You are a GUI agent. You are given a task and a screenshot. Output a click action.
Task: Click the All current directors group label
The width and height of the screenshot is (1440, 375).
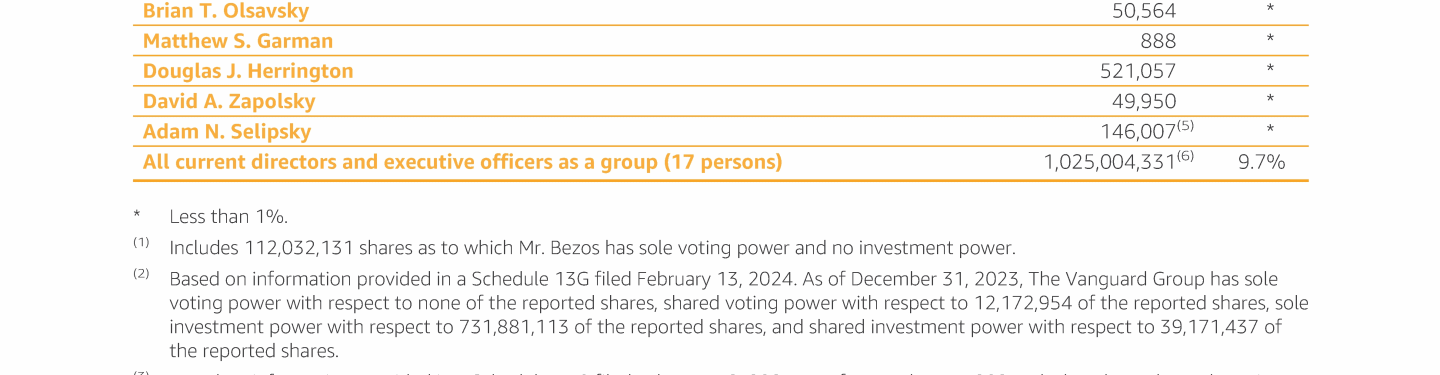[x=462, y=162]
